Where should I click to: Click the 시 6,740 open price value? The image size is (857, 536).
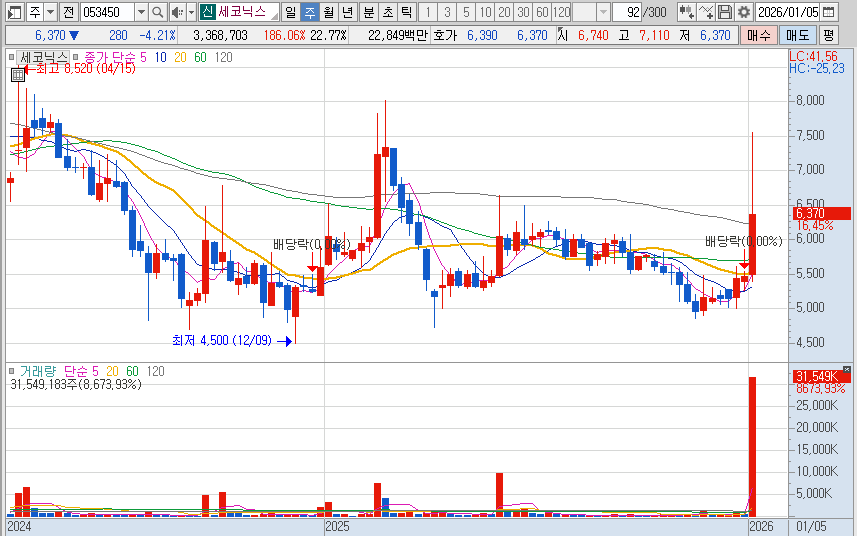(593, 36)
